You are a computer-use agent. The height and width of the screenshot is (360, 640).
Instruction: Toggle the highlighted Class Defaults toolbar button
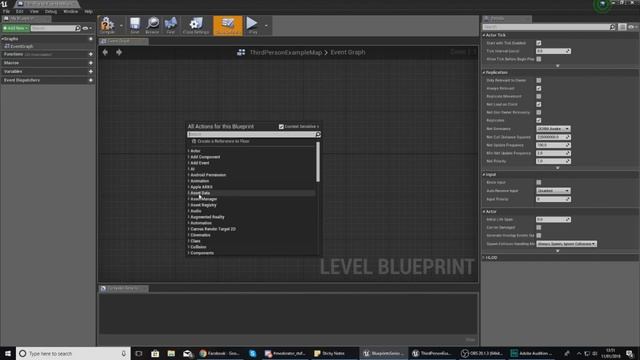[228, 25]
